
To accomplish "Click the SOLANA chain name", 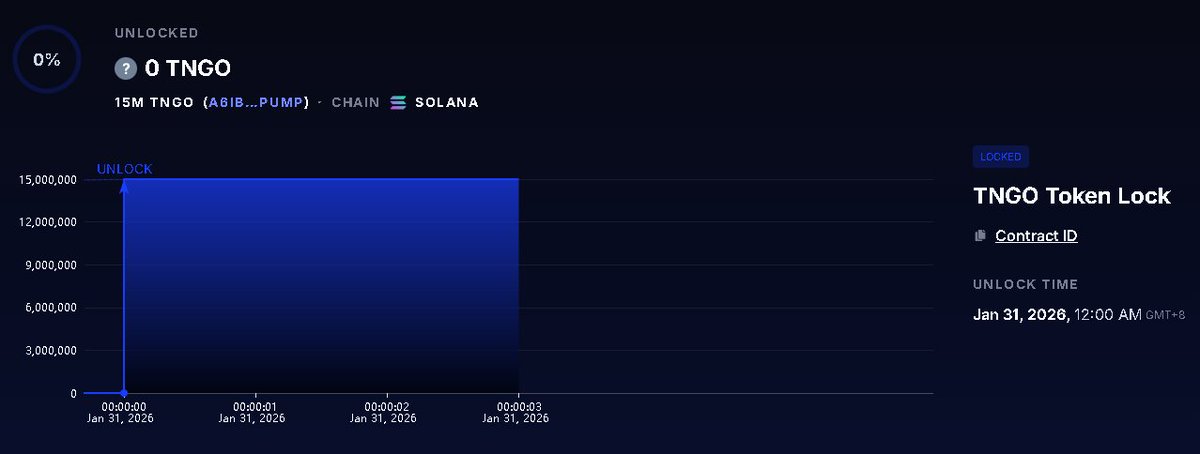I will tap(447, 102).
